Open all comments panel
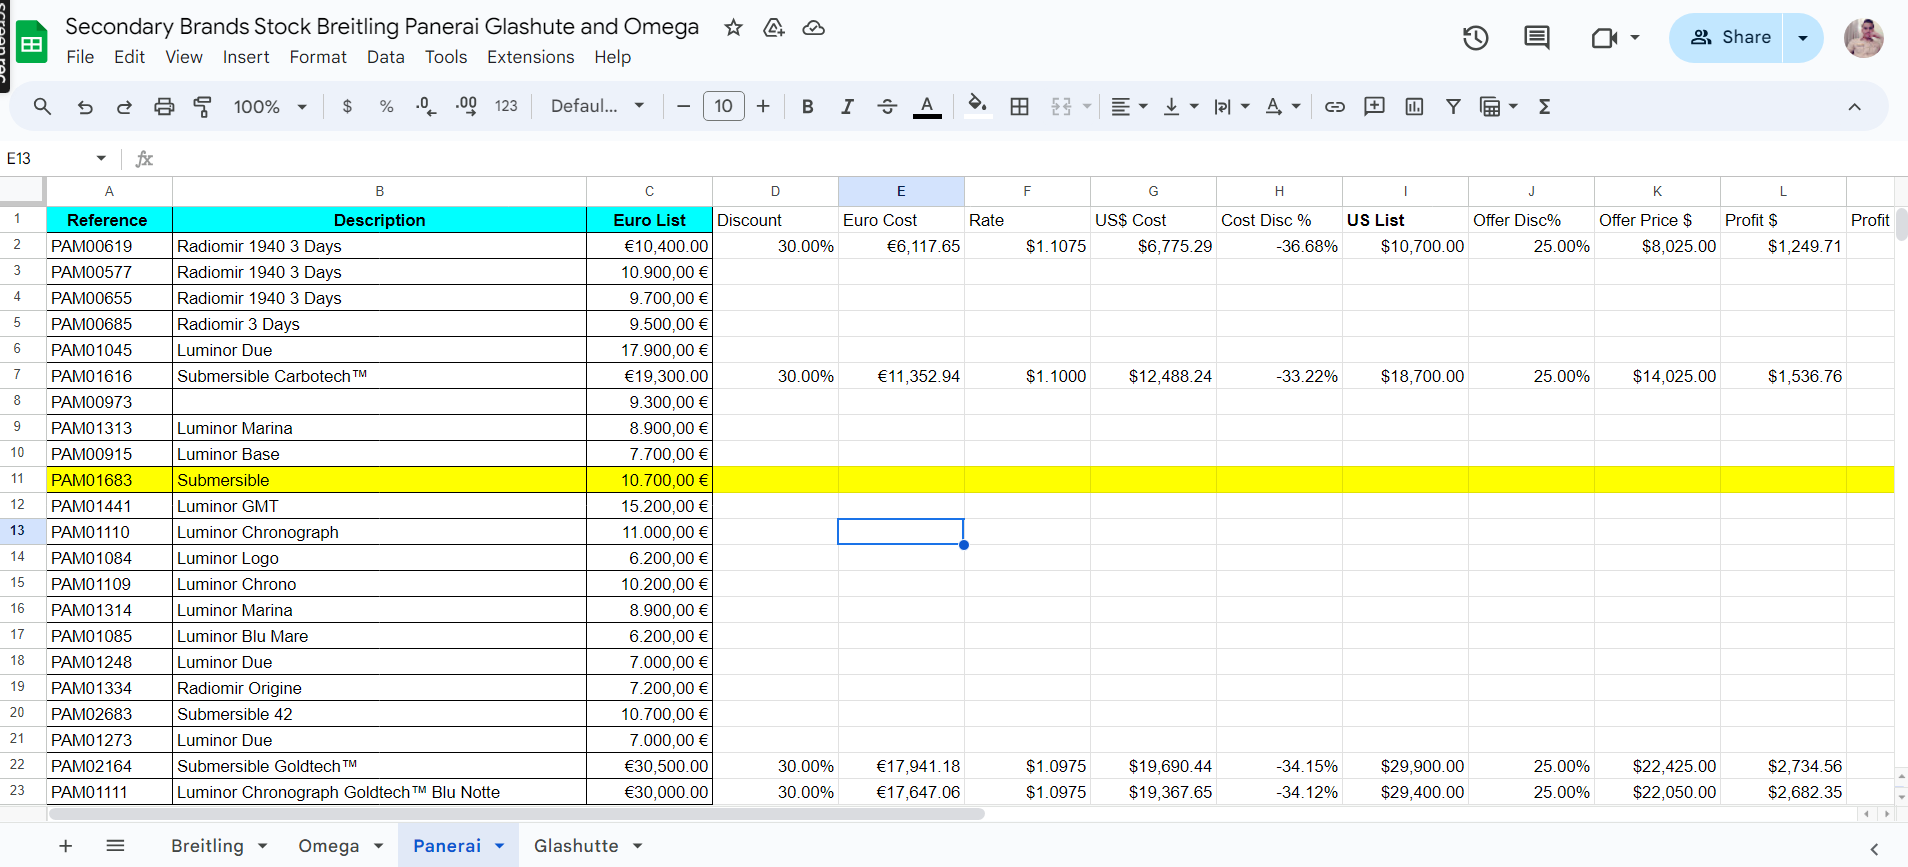Image resolution: width=1908 pixels, height=867 pixels. pos(1537,38)
